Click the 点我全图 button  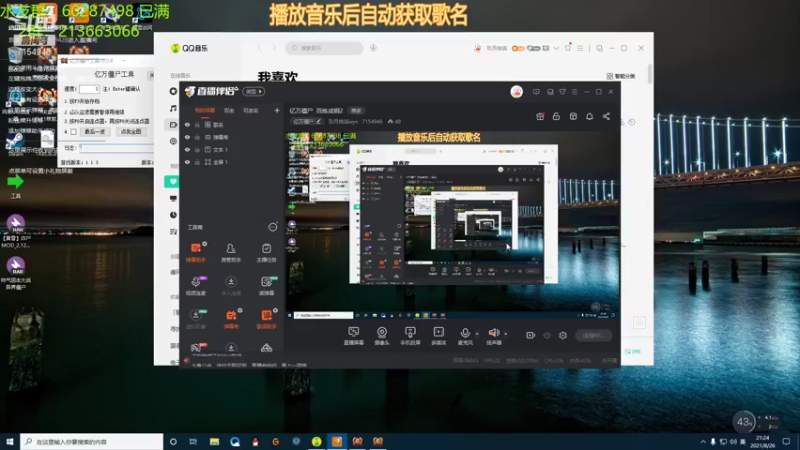click(131, 132)
